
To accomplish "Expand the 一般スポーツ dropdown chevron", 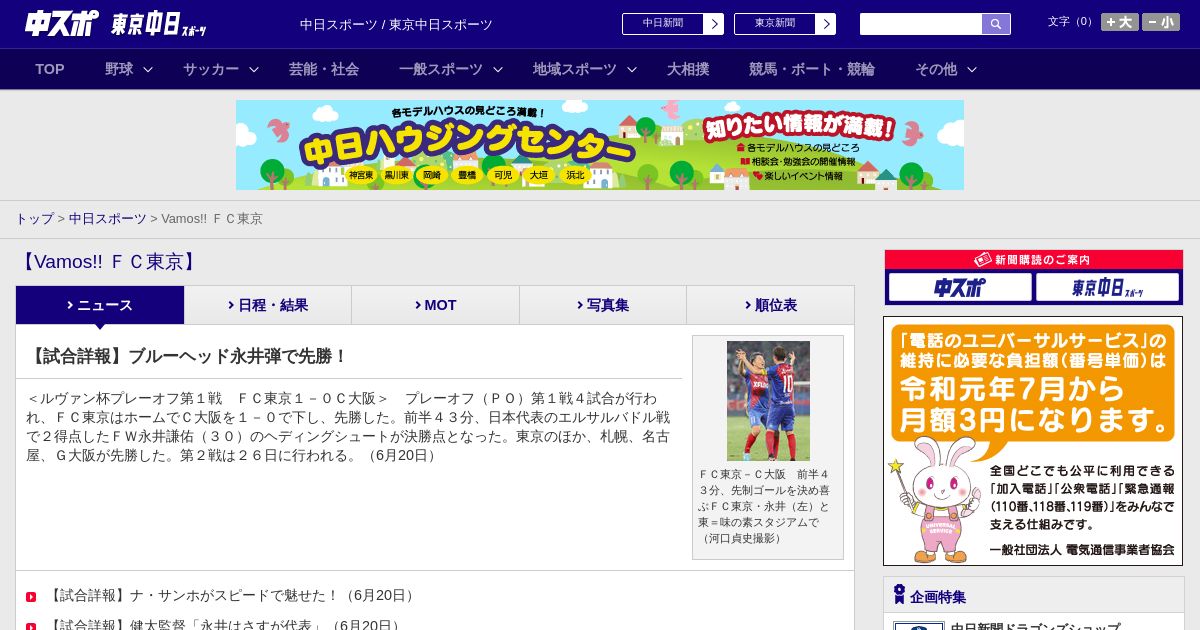I will 498,69.
